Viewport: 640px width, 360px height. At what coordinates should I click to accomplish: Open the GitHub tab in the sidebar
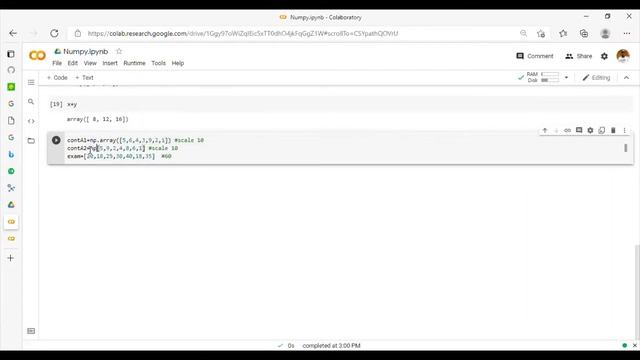click(x=11, y=70)
